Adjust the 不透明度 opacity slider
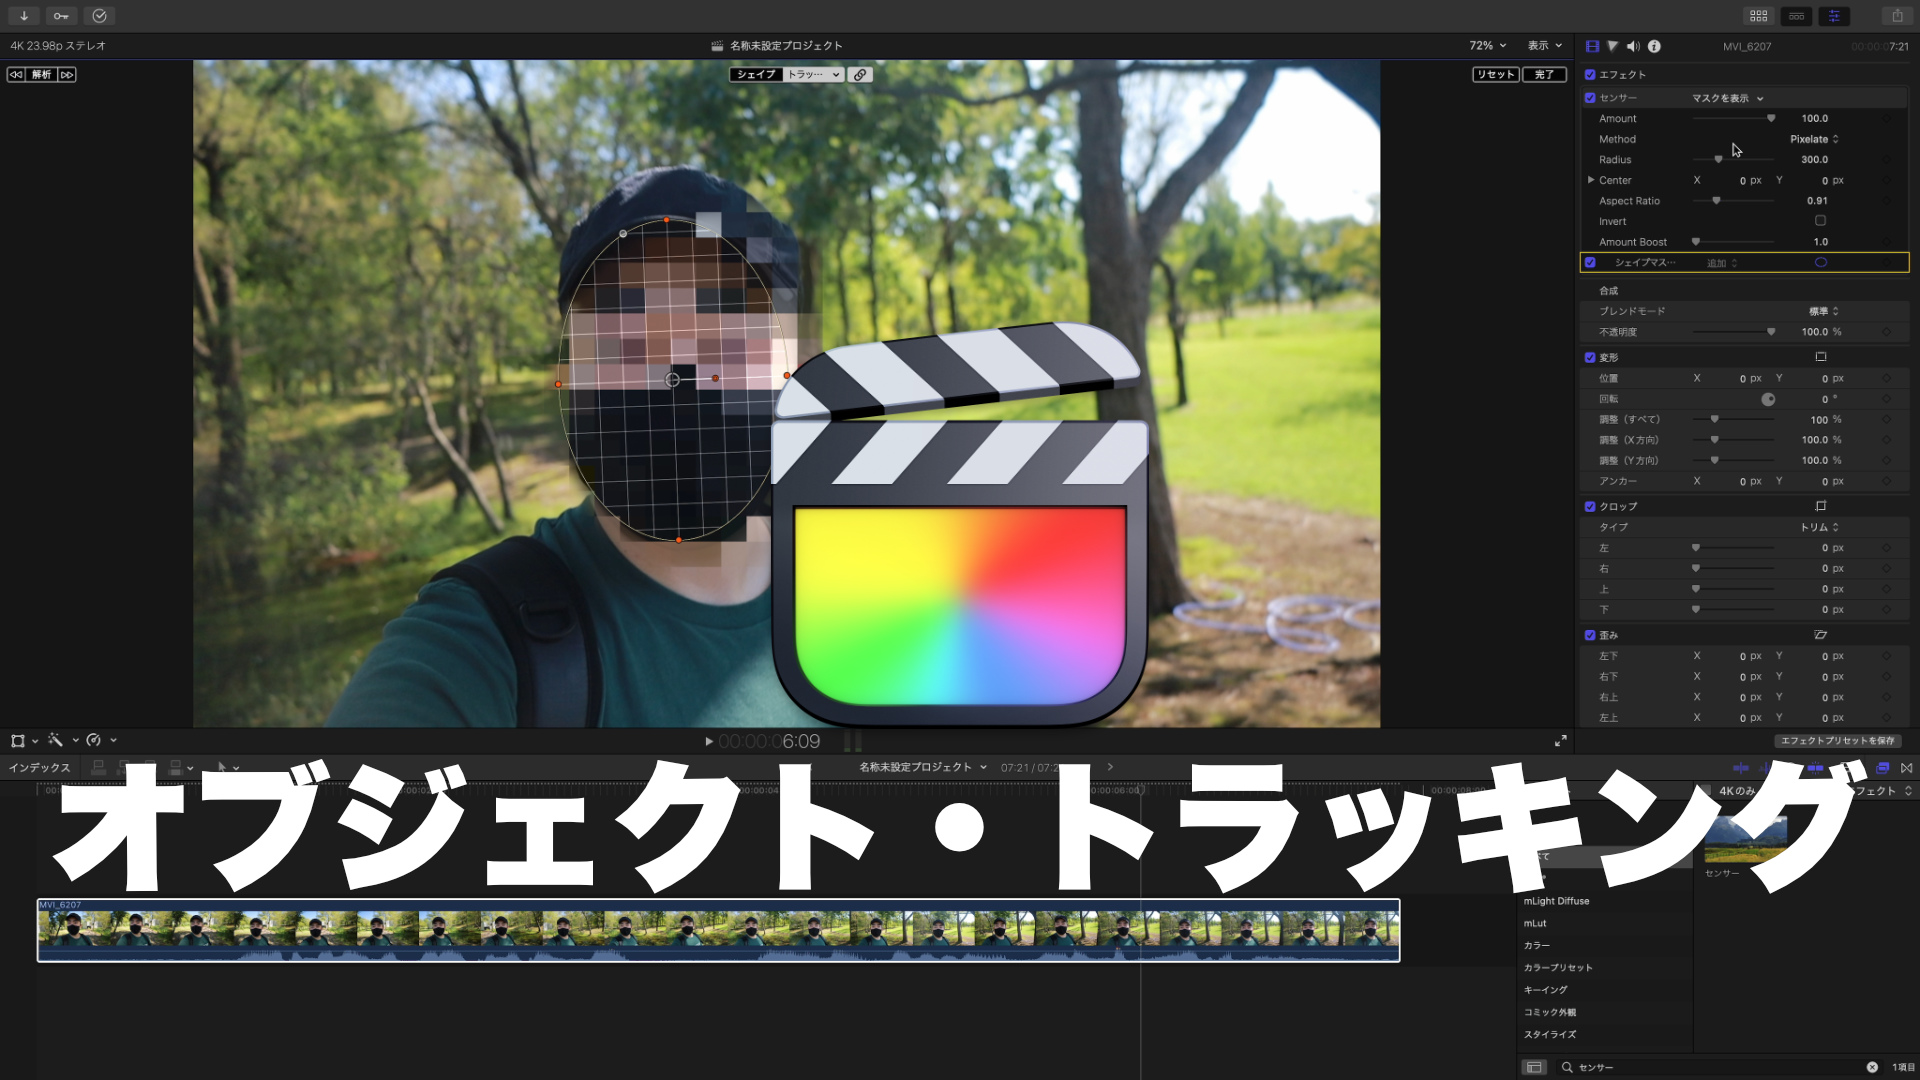 point(1733,332)
